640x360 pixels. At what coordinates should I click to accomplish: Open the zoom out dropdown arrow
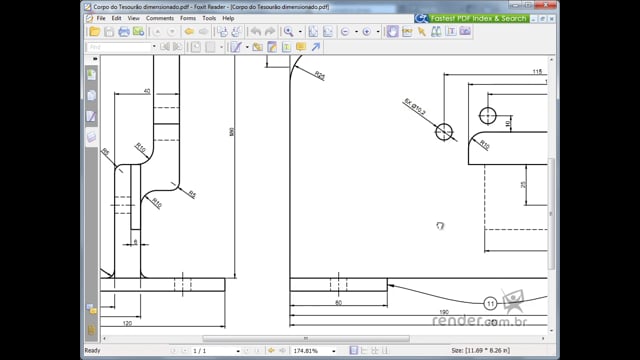(356, 32)
